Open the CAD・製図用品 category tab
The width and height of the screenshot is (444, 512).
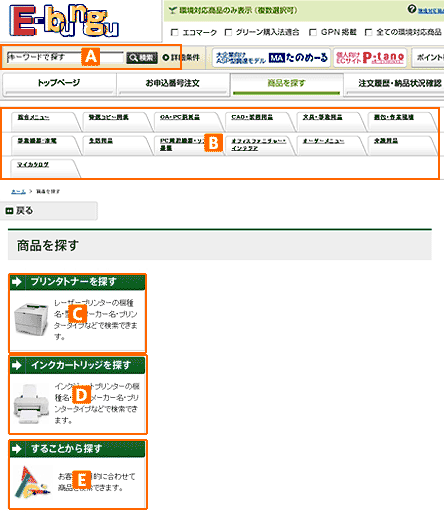click(x=252, y=117)
